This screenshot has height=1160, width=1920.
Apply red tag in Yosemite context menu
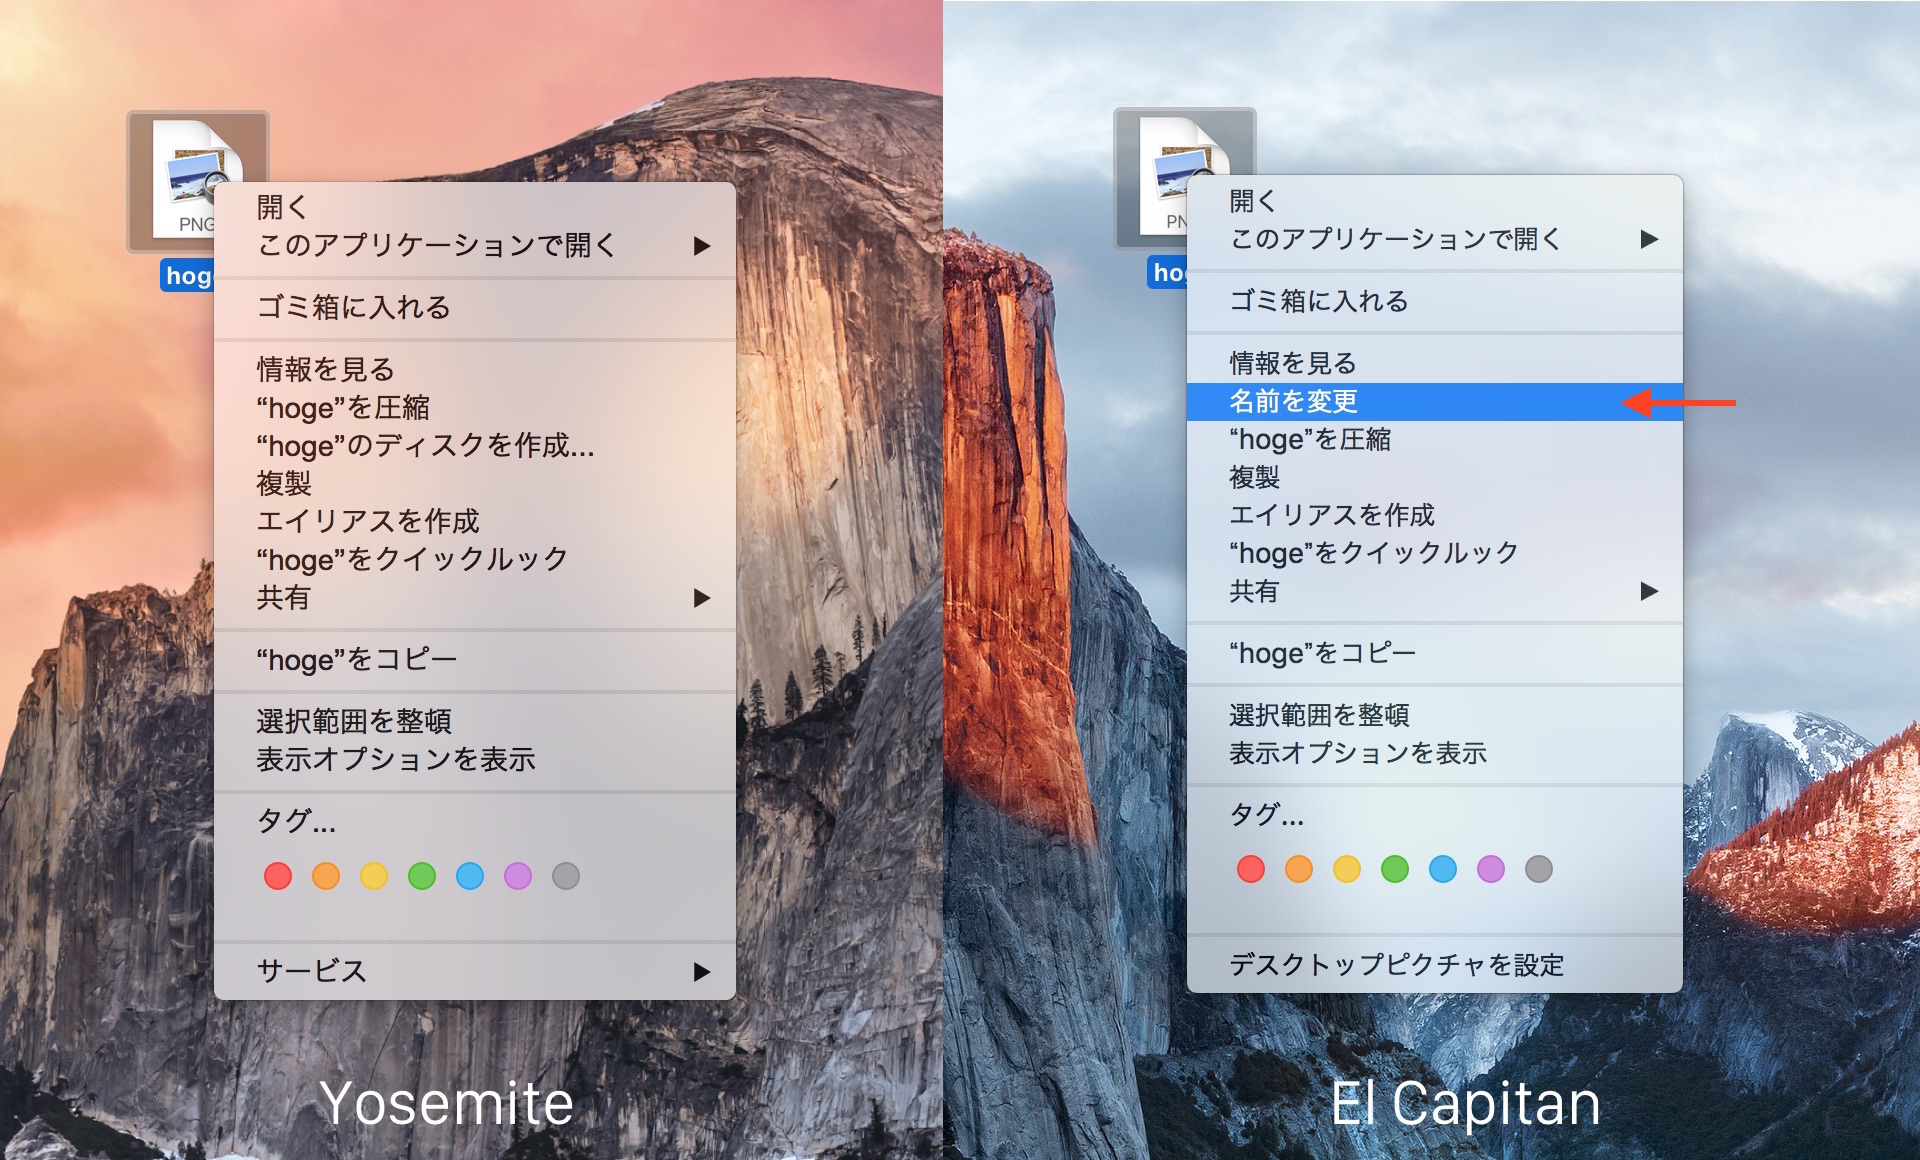[x=278, y=876]
